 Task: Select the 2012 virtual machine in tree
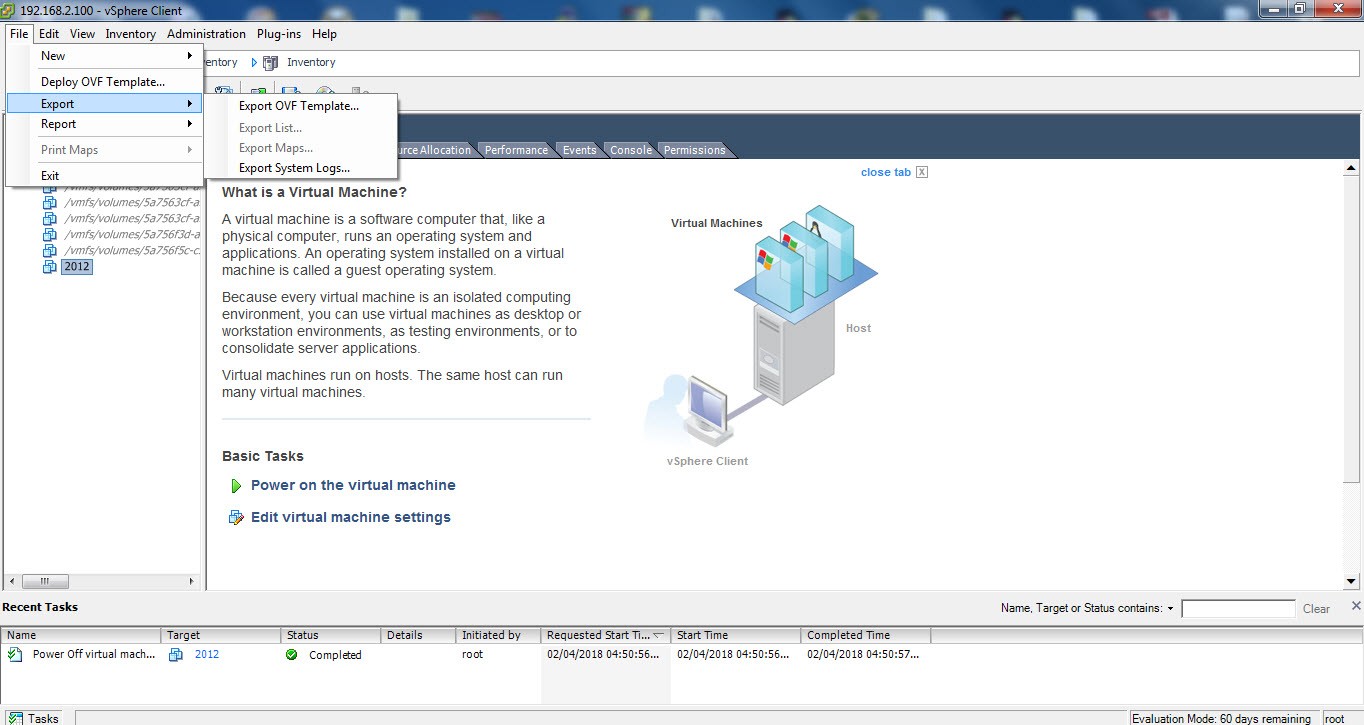pyautogui.click(x=77, y=267)
